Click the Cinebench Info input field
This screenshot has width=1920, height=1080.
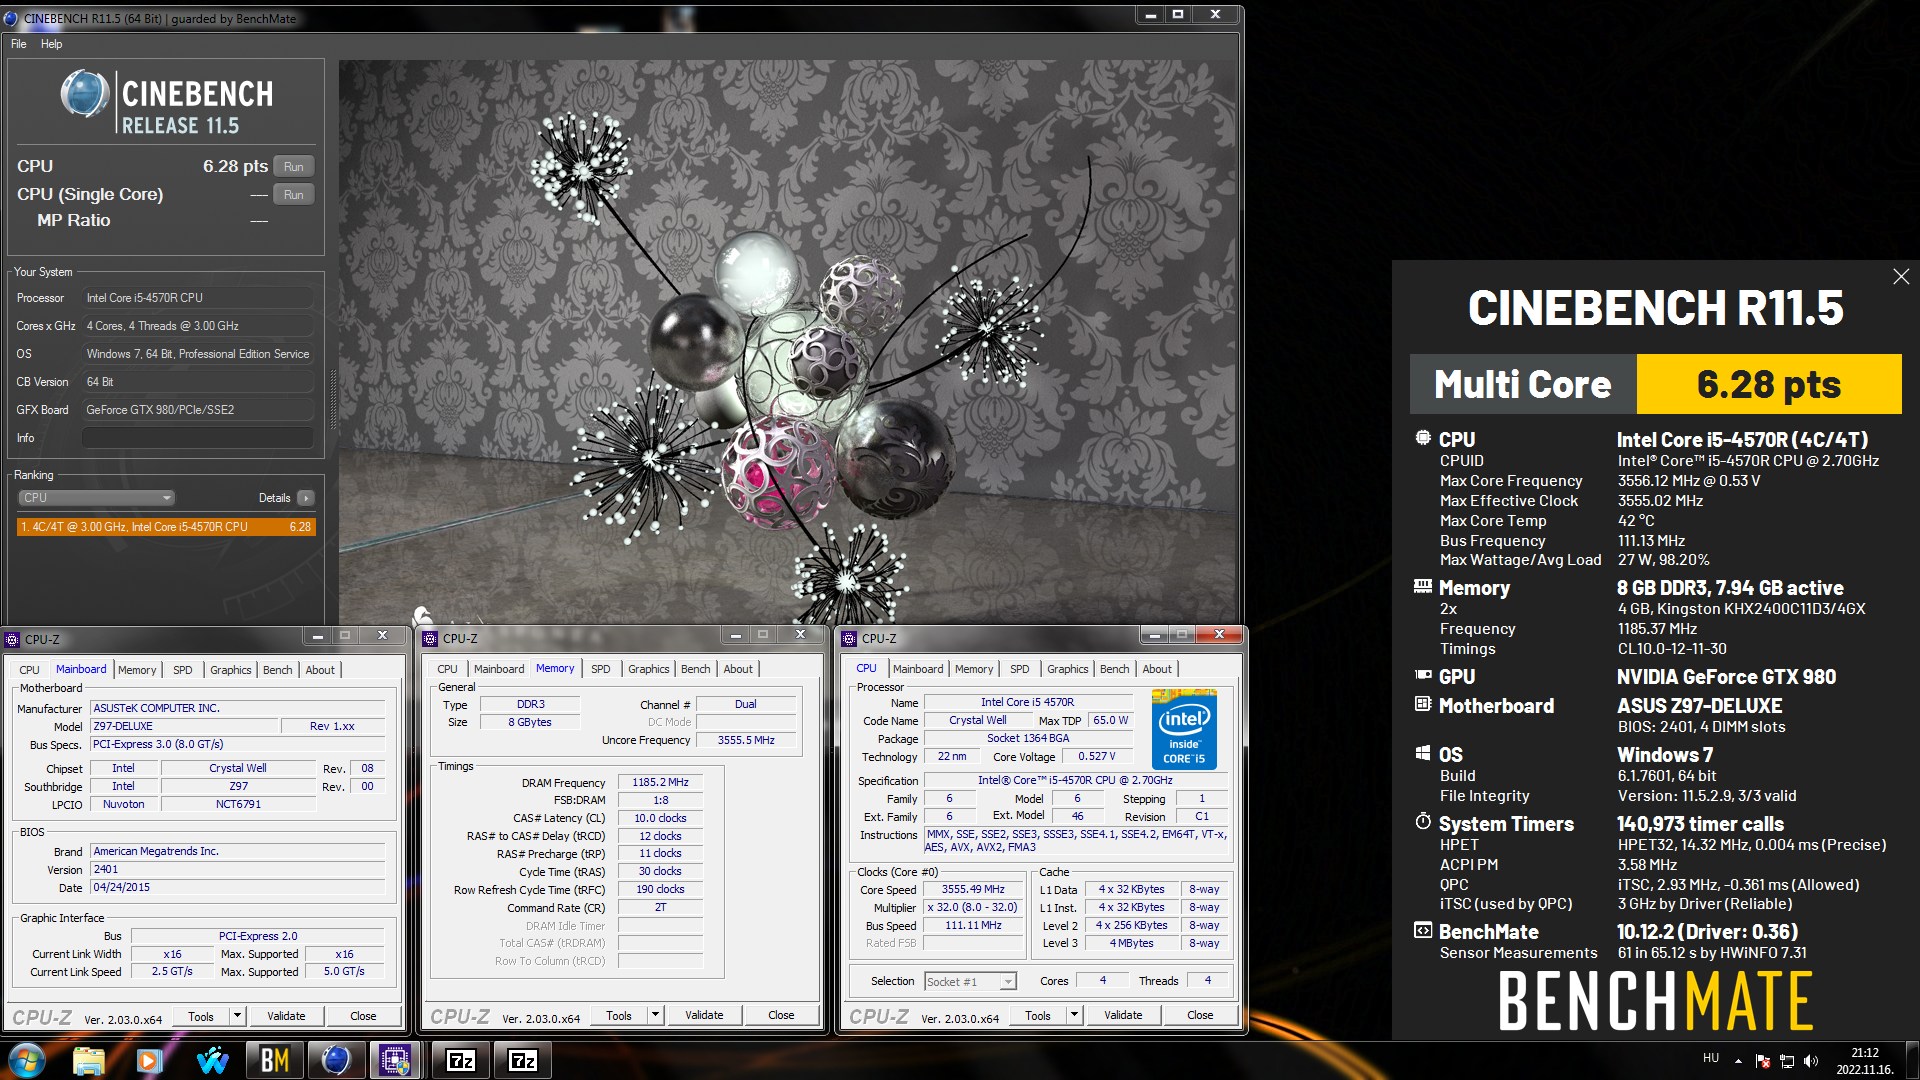point(198,438)
